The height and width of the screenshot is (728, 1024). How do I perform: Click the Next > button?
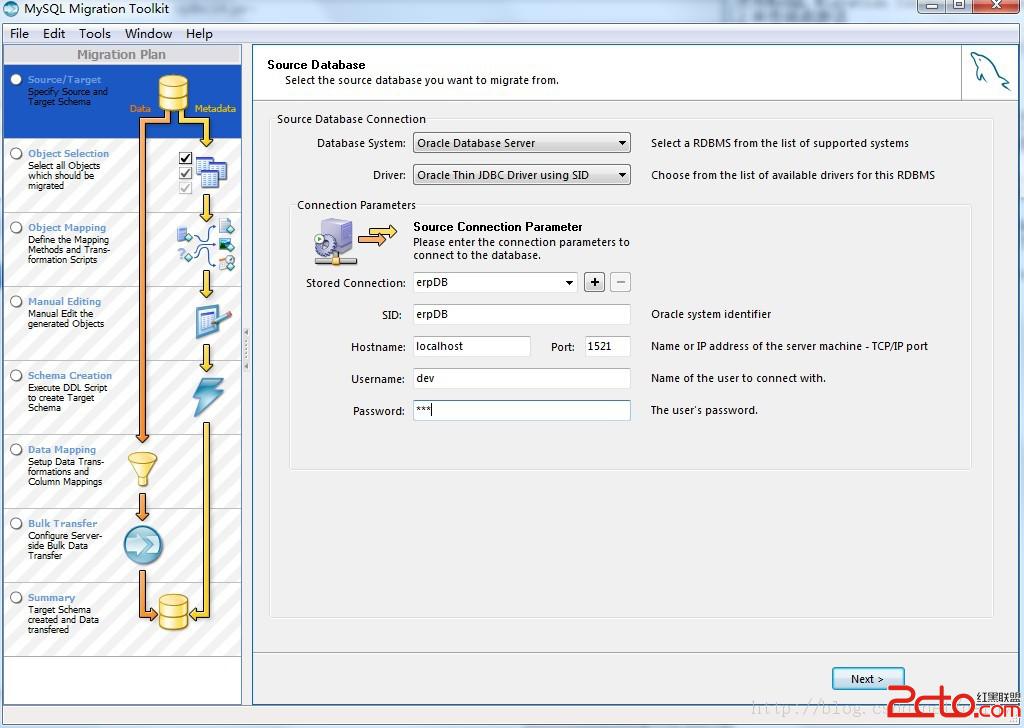click(868, 679)
